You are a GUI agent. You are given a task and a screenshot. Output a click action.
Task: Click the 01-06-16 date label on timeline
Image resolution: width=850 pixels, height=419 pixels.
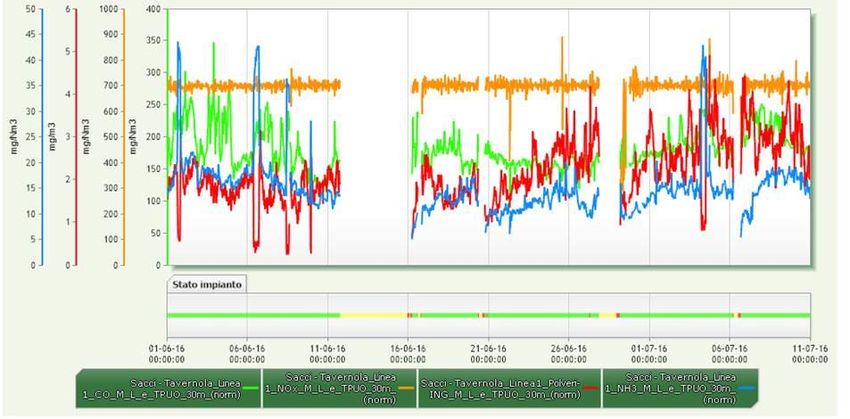pos(167,353)
